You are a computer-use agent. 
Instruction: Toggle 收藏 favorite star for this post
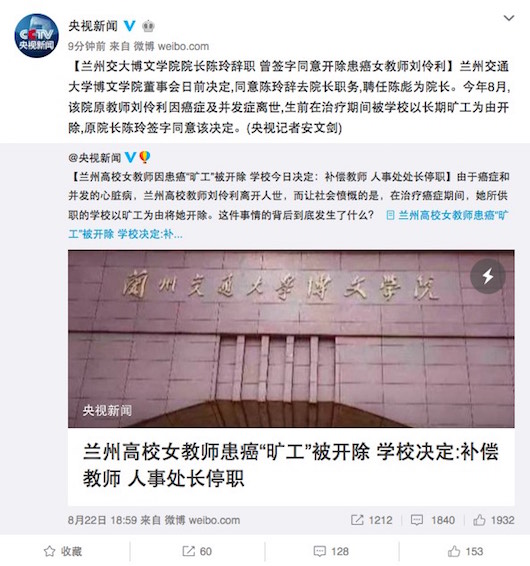[63, 551]
